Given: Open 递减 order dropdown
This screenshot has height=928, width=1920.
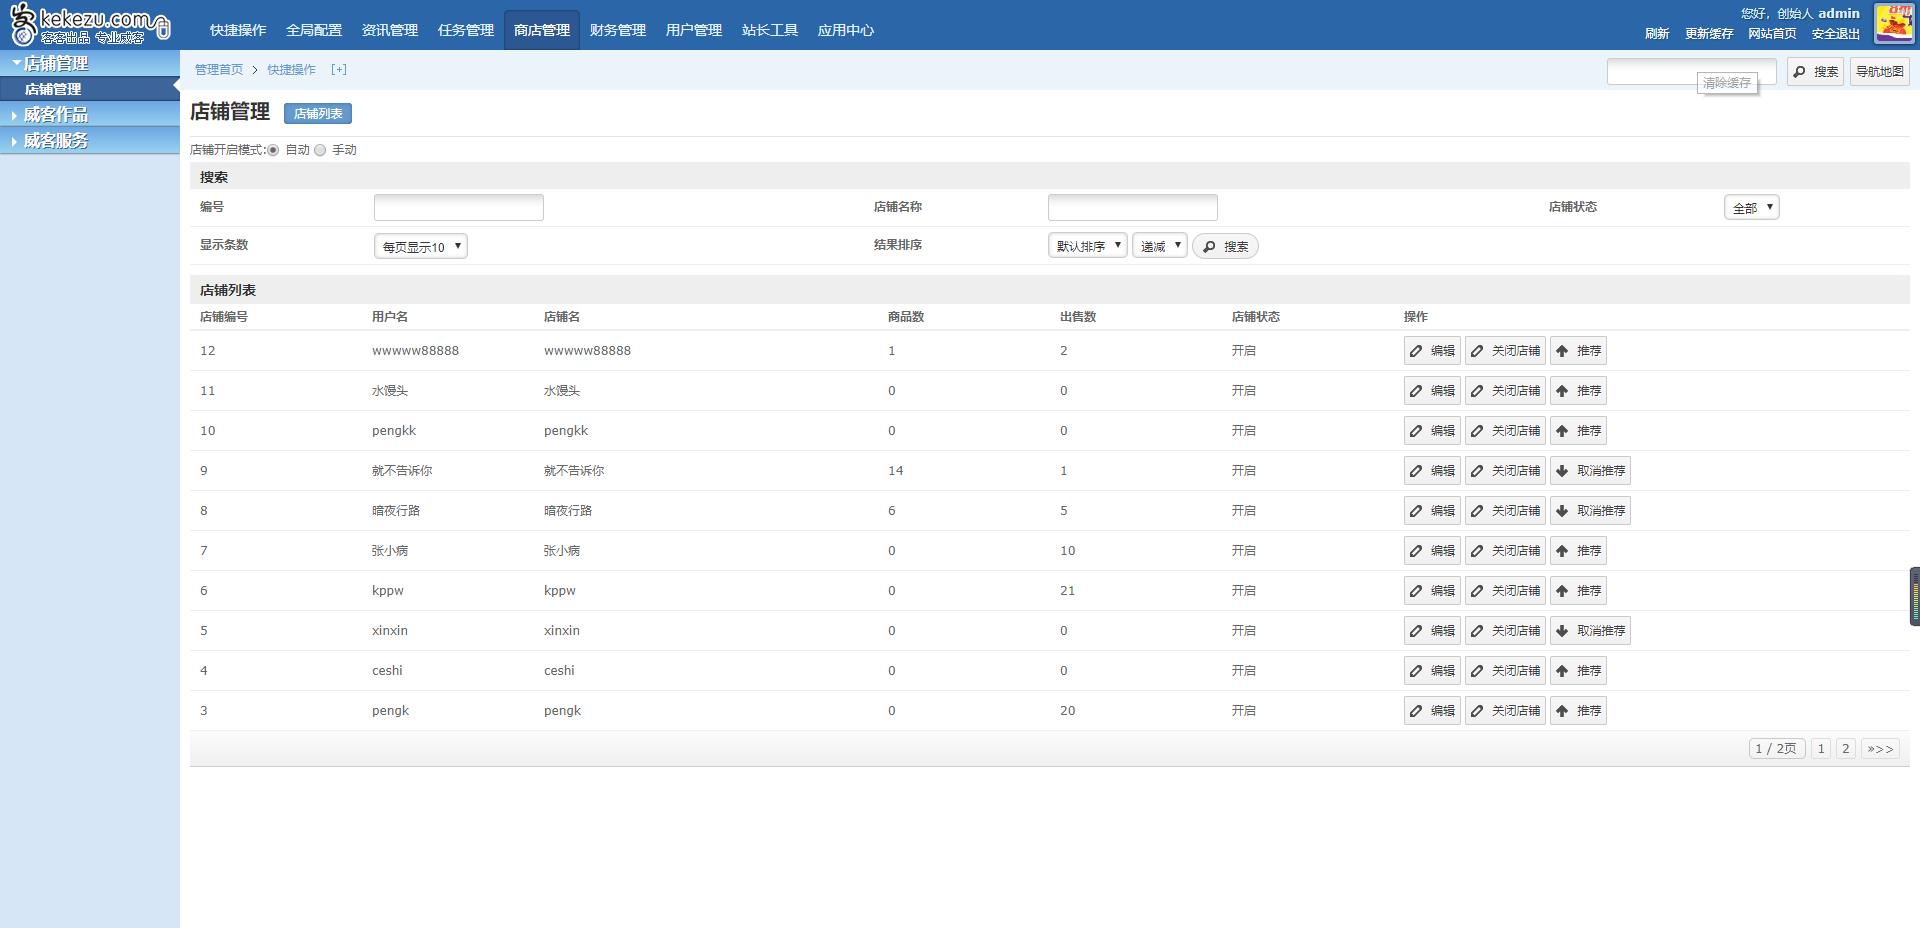Looking at the screenshot, I should 1159,246.
